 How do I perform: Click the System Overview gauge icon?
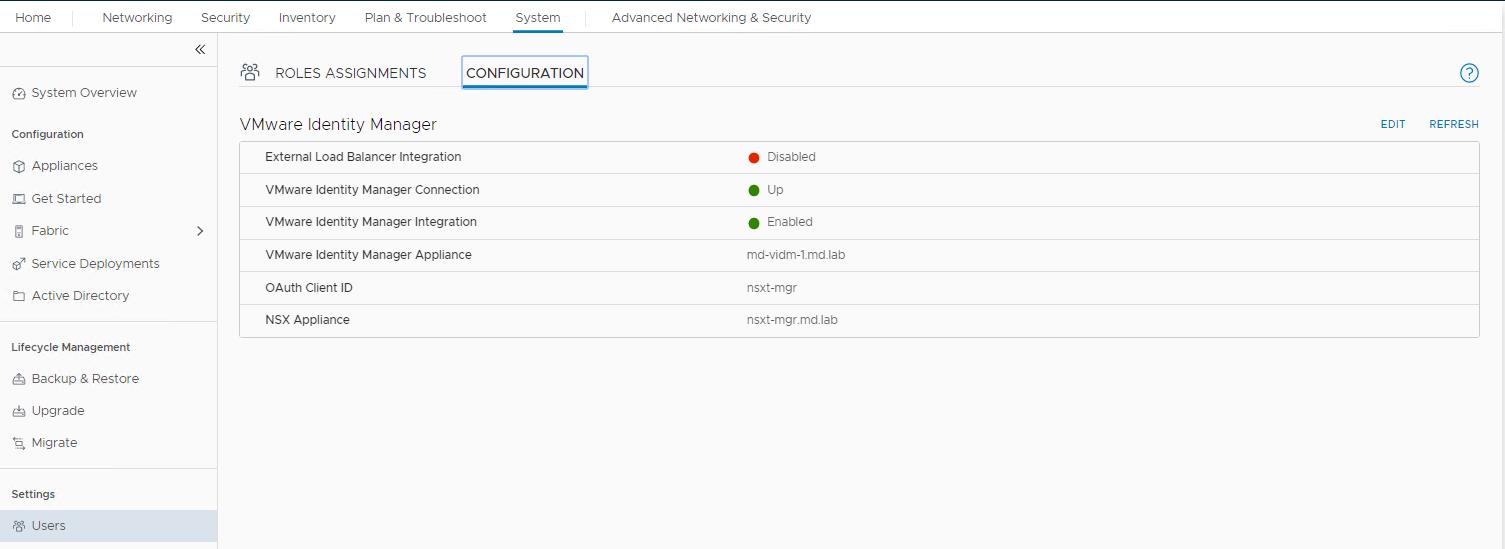point(18,93)
